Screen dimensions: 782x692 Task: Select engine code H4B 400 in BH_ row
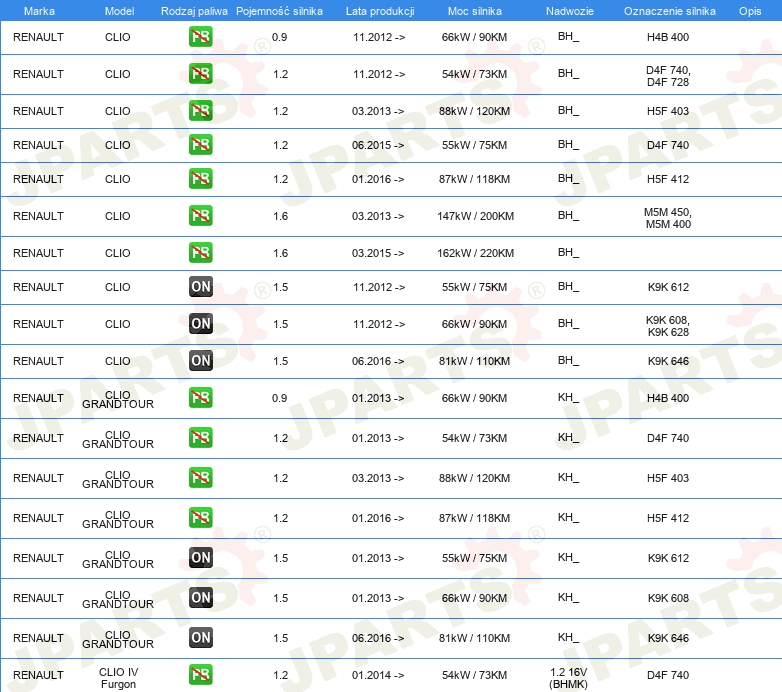(x=668, y=37)
